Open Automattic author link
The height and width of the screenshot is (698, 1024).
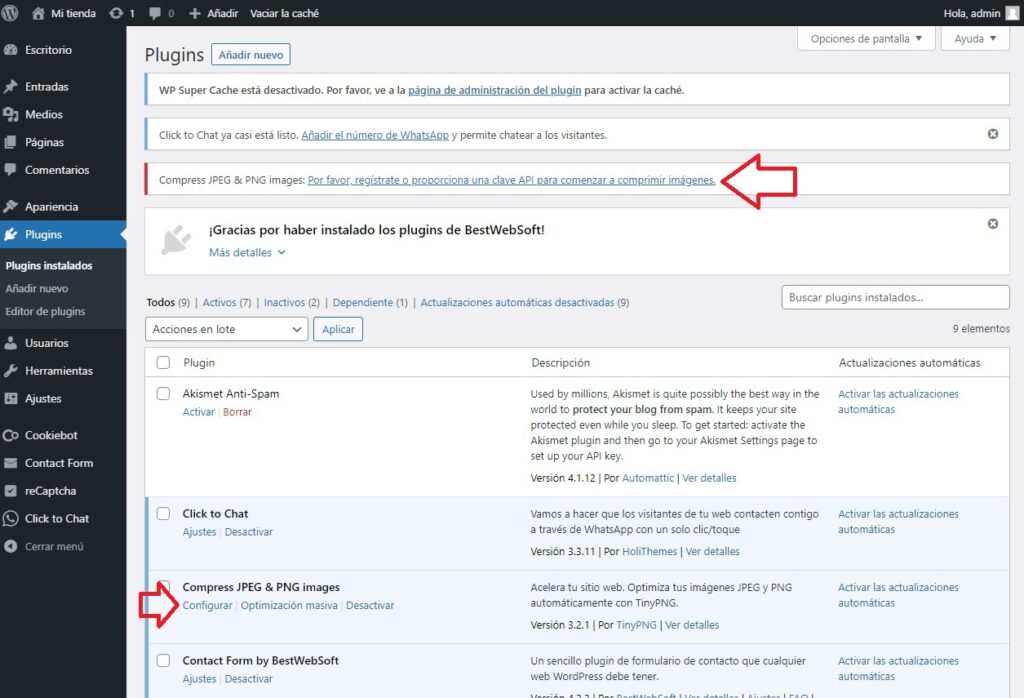point(648,478)
